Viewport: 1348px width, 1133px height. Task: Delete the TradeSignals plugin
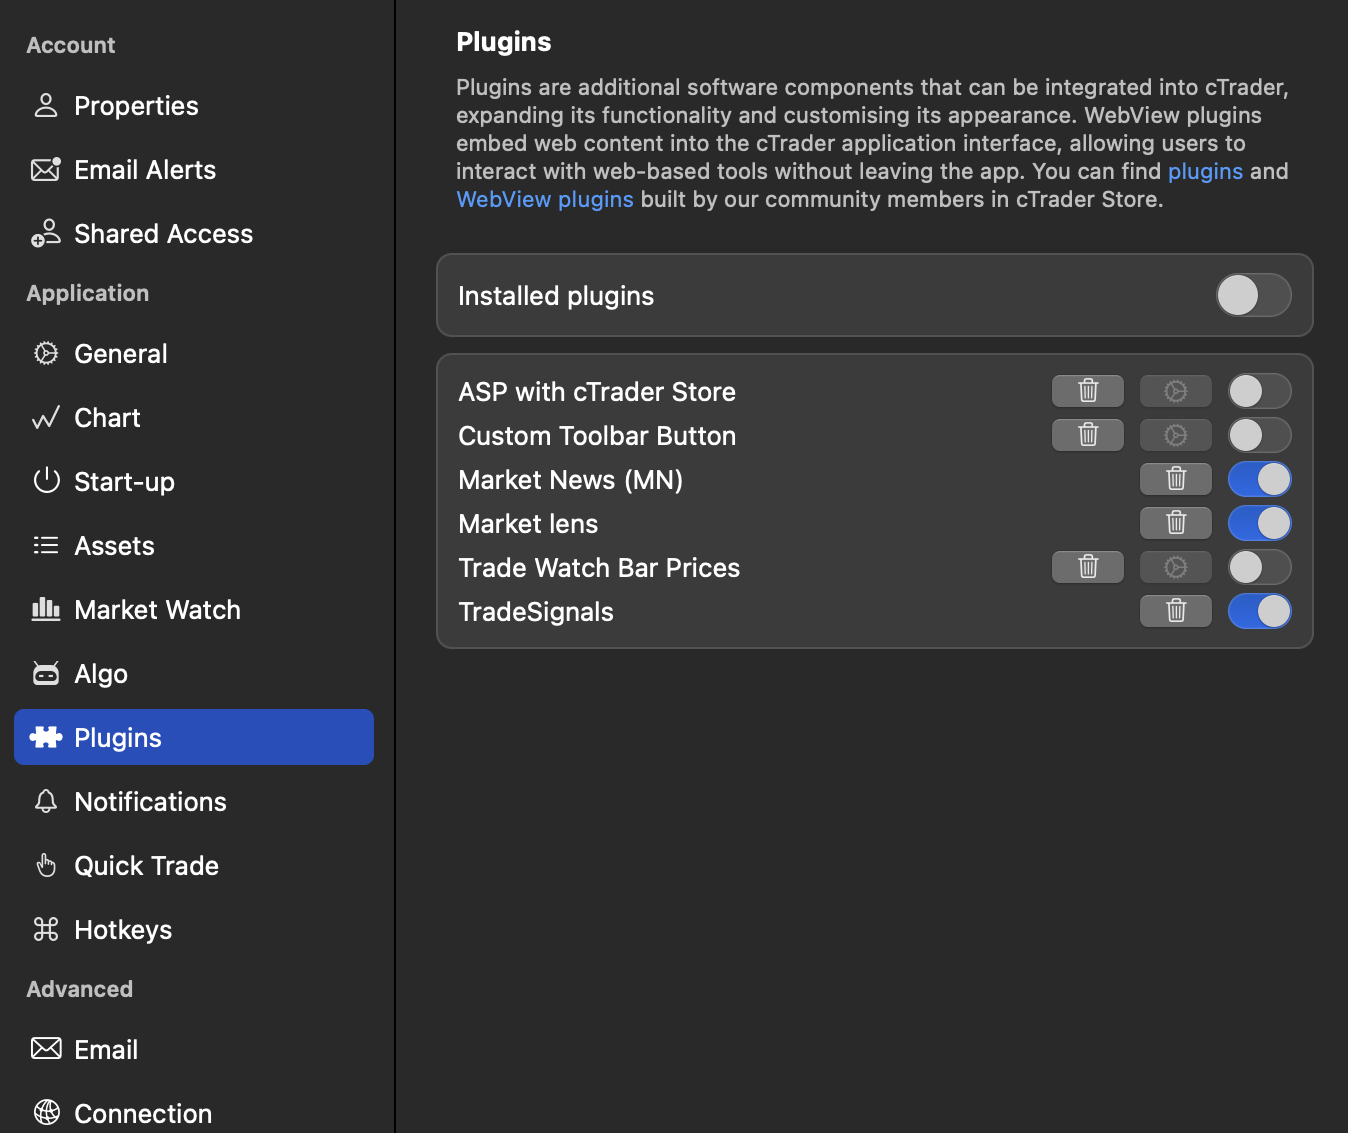(x=1175, y=611)
